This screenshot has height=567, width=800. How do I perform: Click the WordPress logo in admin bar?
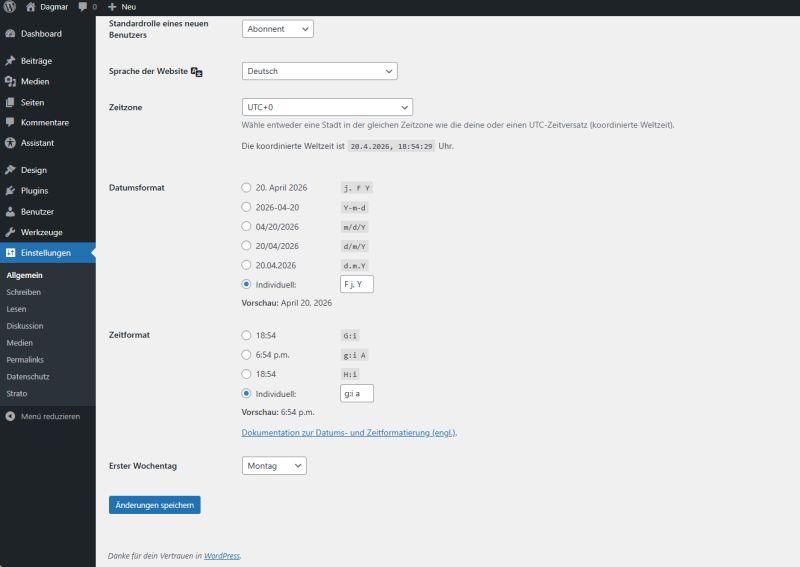coord(9,7)
